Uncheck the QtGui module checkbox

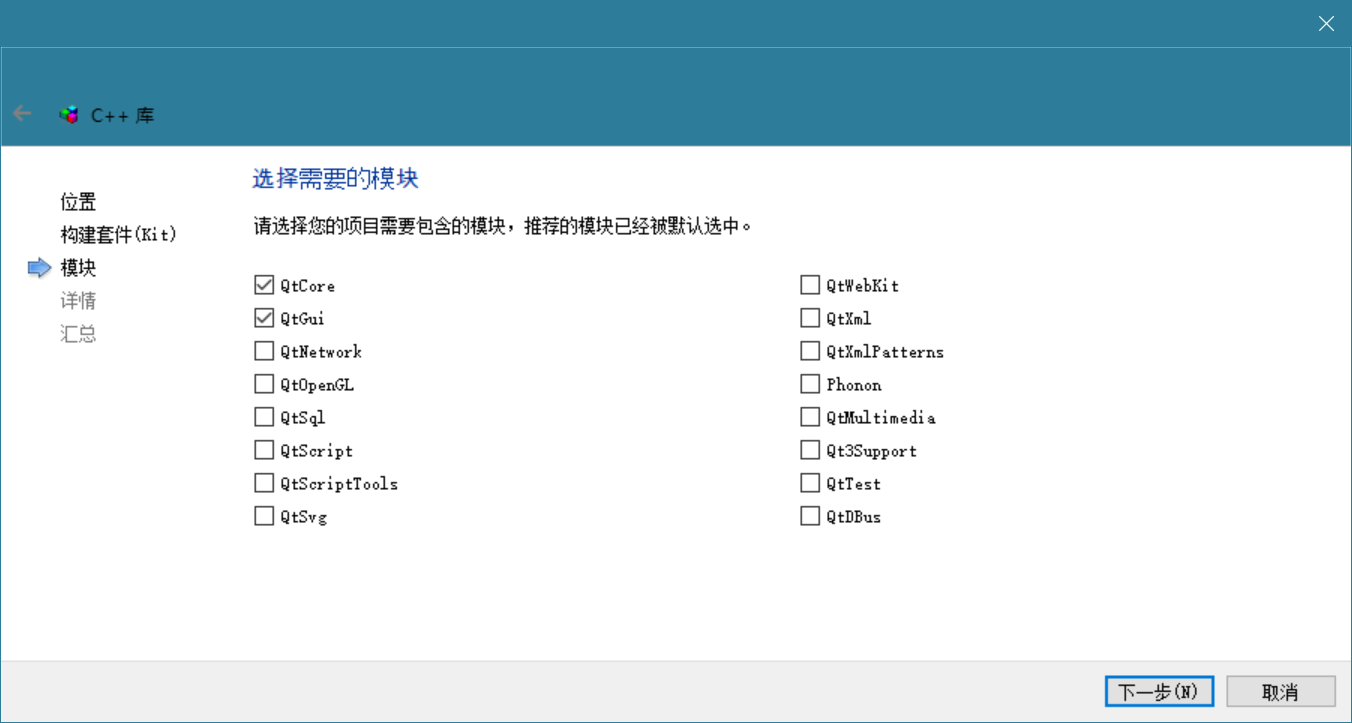point(264,318)
